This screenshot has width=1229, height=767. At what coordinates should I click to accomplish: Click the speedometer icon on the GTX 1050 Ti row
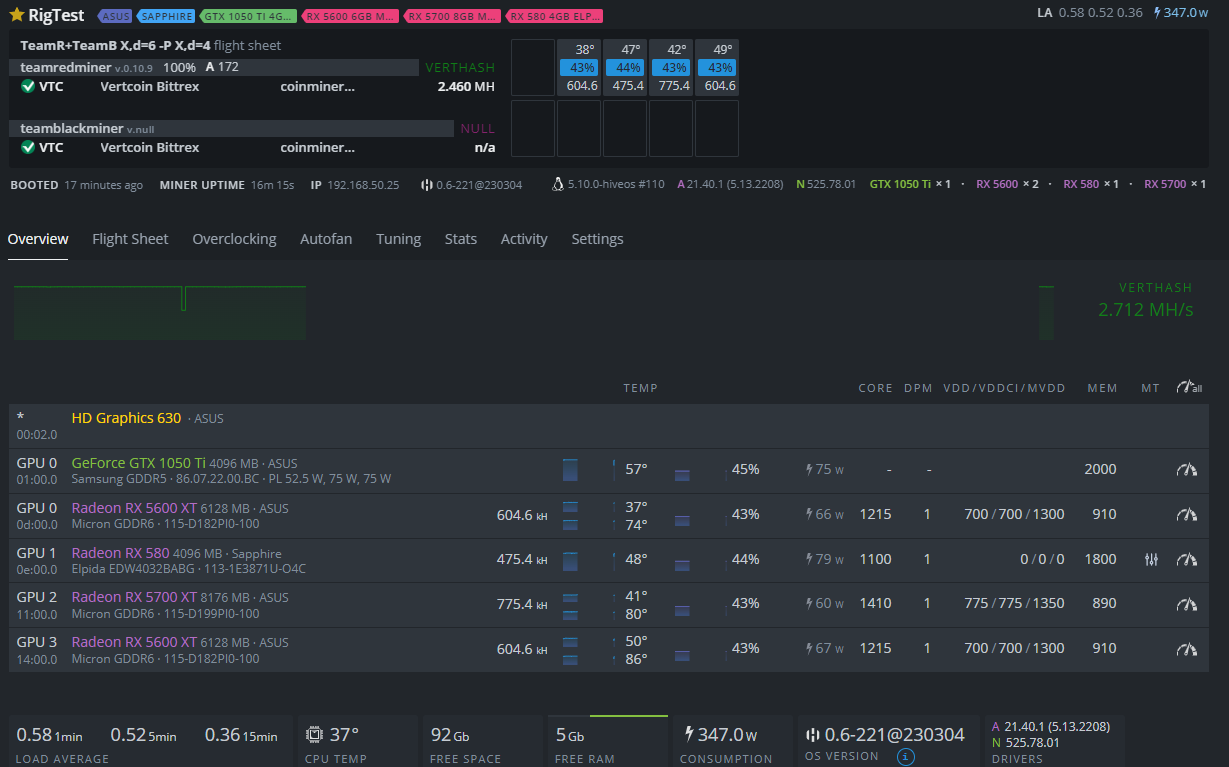click(1187, 469)
